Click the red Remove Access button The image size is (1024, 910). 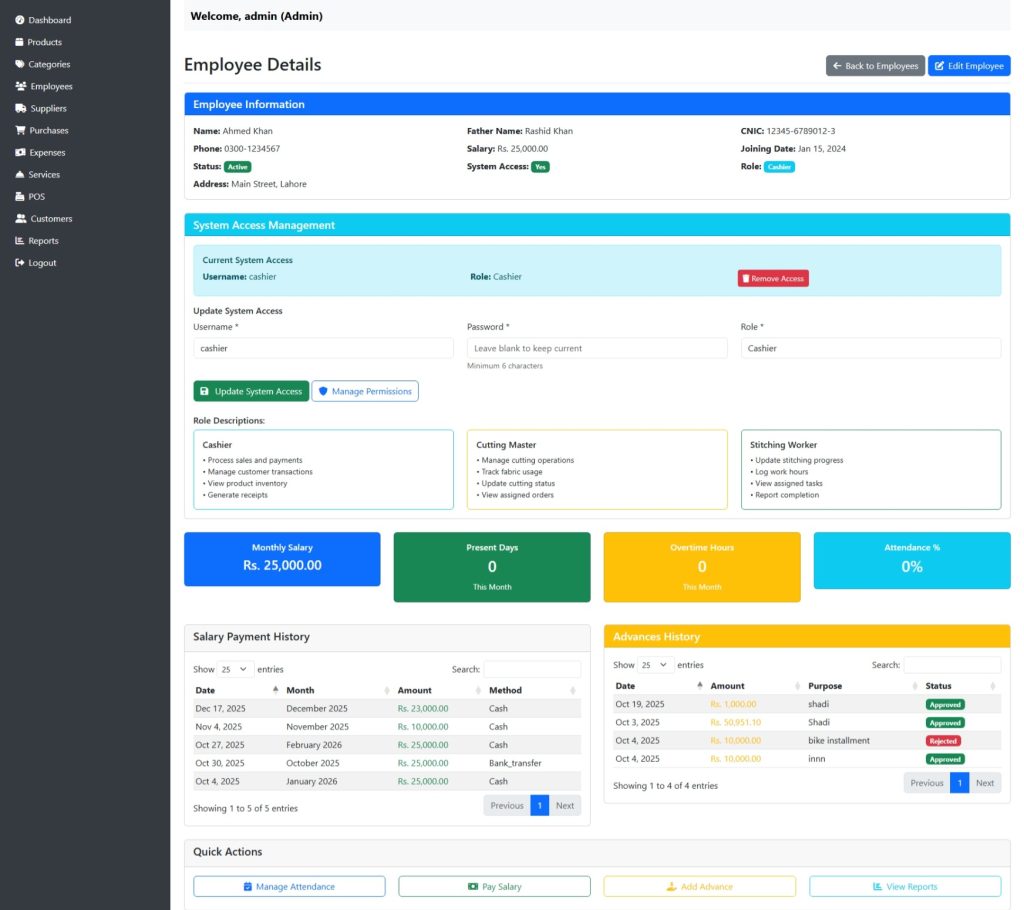tap(773, 278)
